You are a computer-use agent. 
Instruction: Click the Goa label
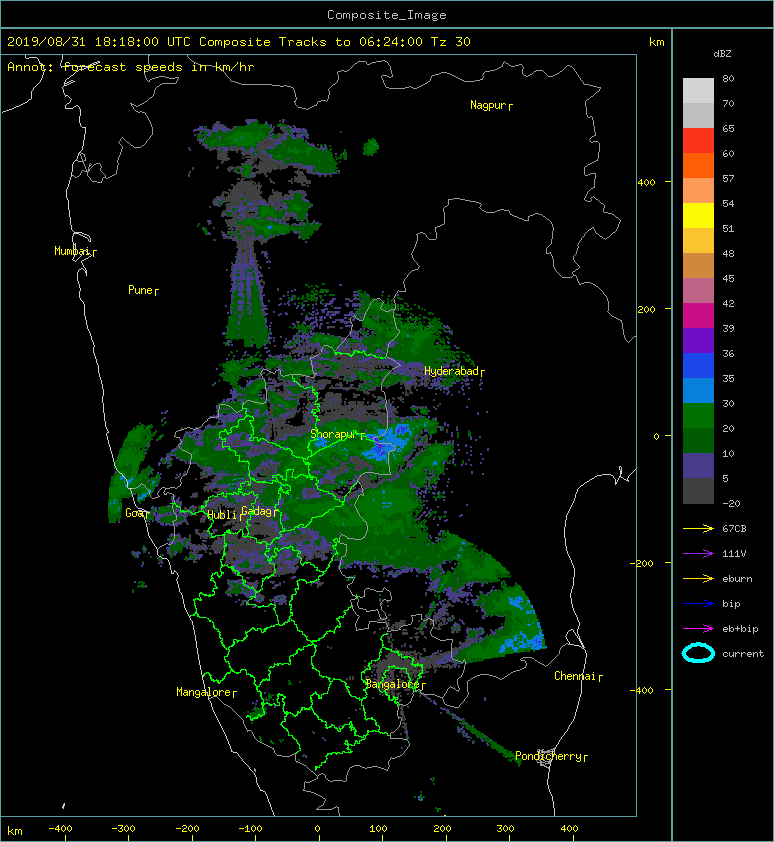click(135, 513)
